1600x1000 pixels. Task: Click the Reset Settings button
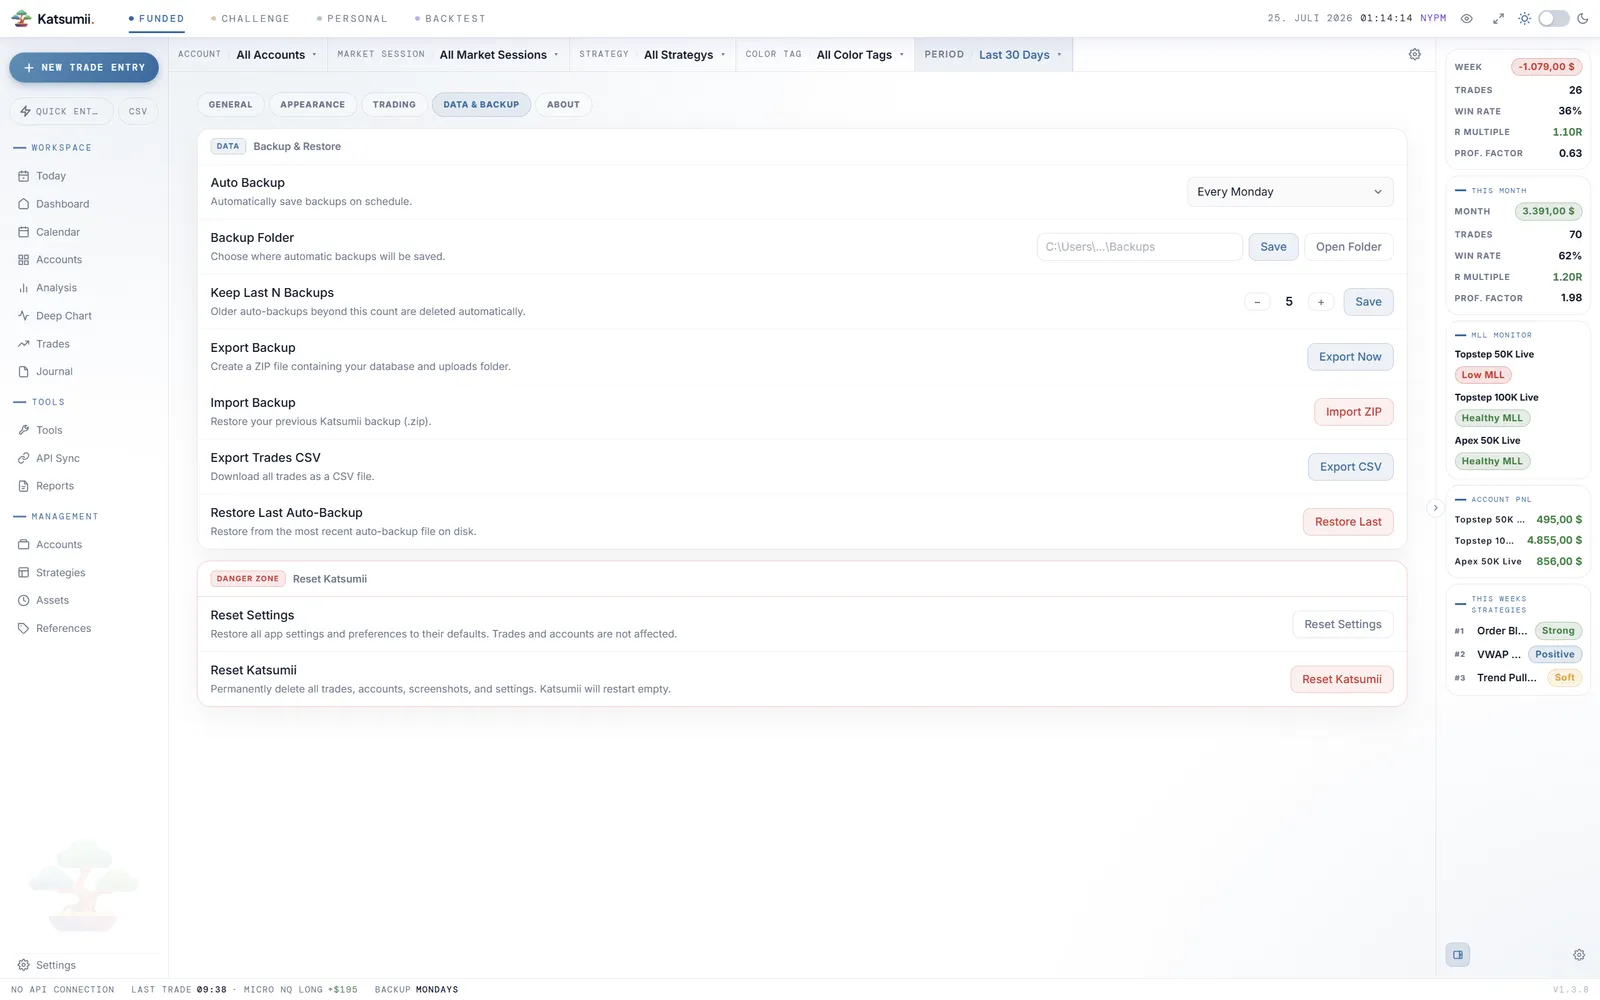[x=1343, y=624]
